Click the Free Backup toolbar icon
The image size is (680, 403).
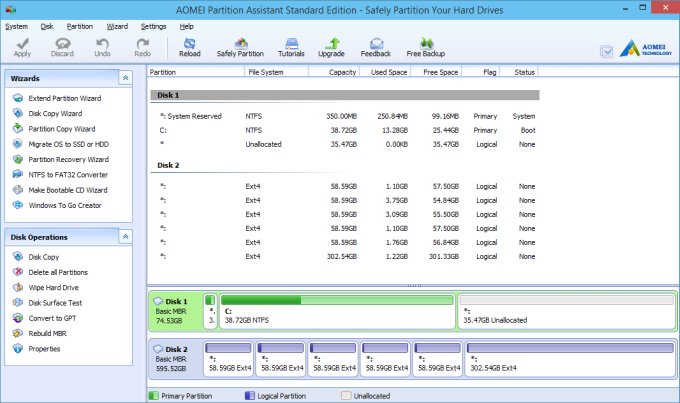click(426, 43)
